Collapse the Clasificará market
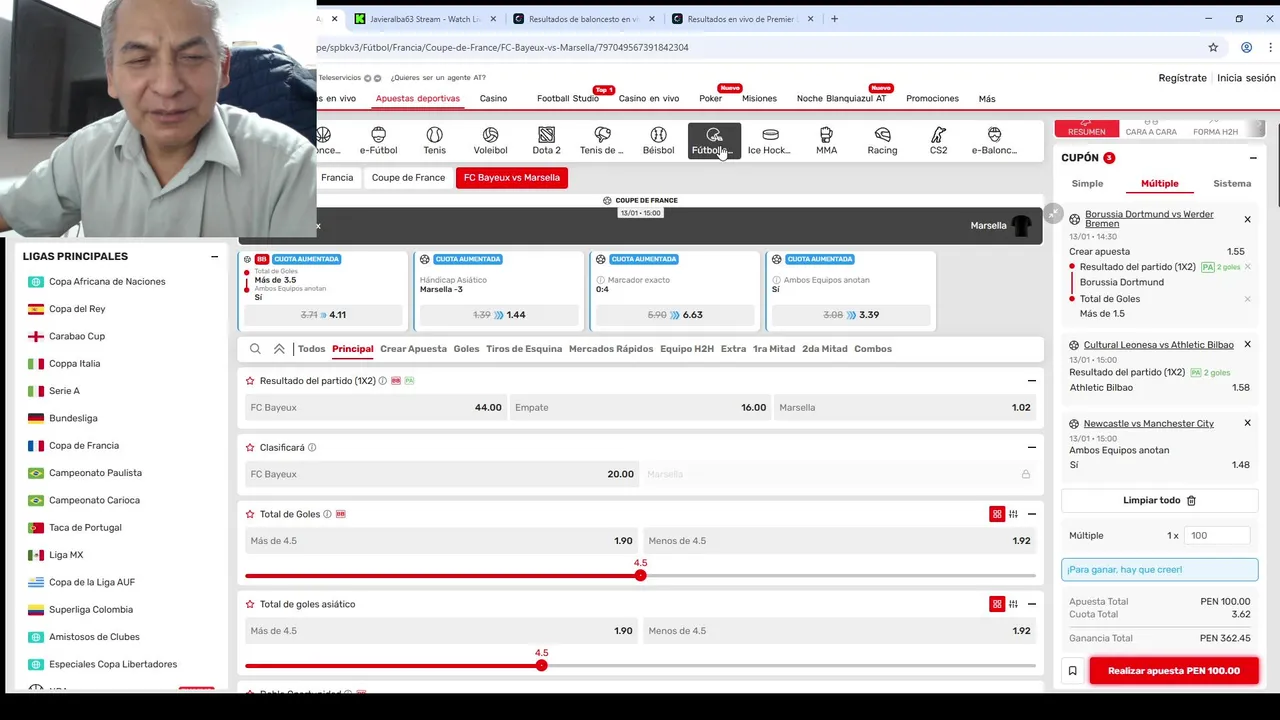 (1031, 448)
